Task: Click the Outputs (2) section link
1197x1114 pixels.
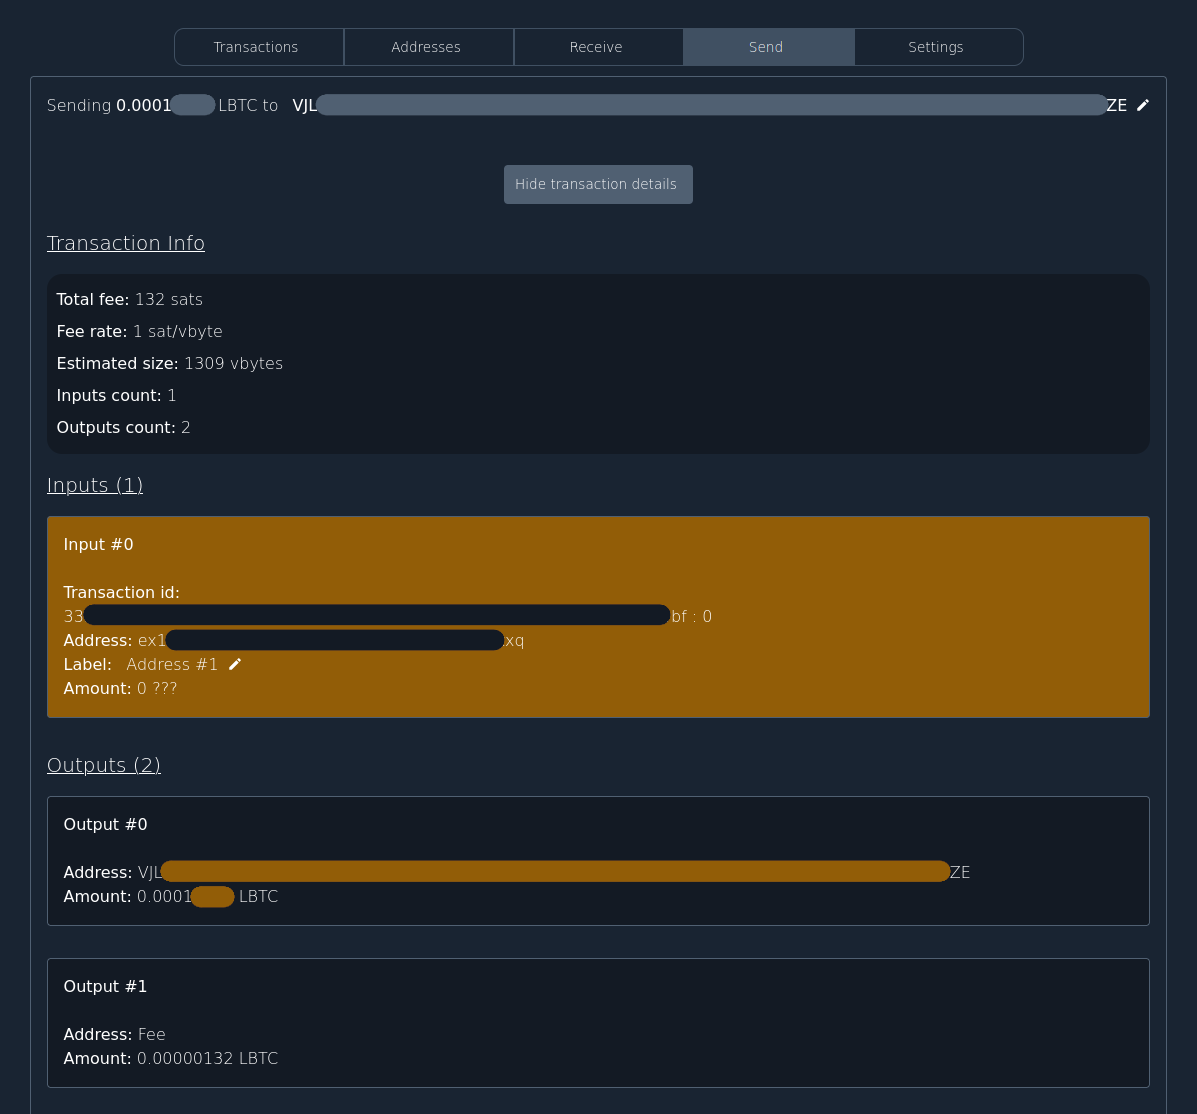Action: [x=104, y=765]
